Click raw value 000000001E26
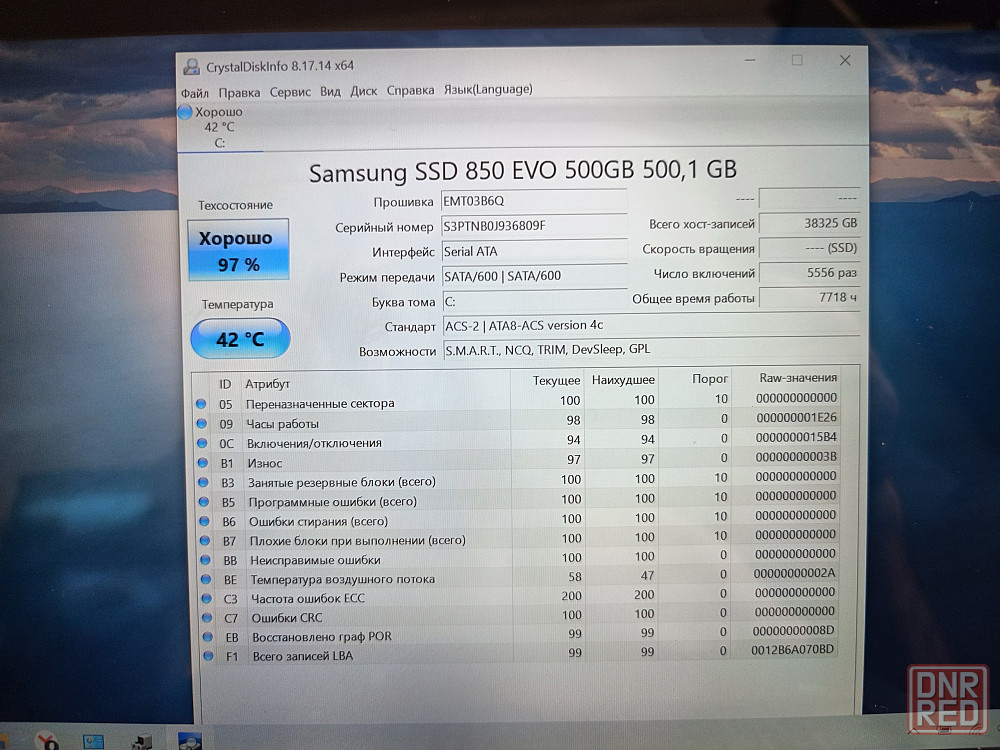Image resolution: width=1000 pixels, height=750 pixels. [x=797, y=418]
